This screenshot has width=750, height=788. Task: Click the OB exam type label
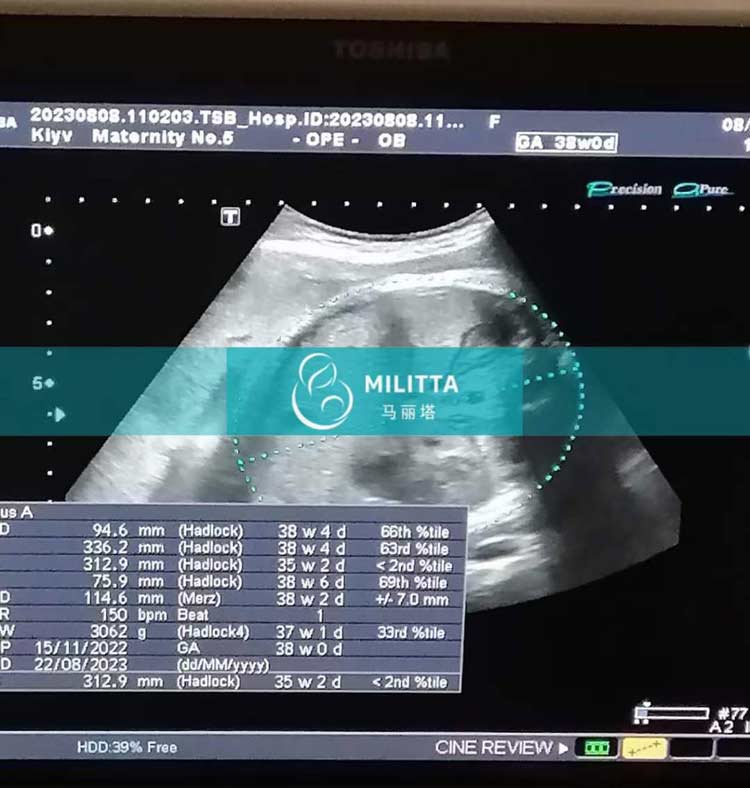[392, 140]
